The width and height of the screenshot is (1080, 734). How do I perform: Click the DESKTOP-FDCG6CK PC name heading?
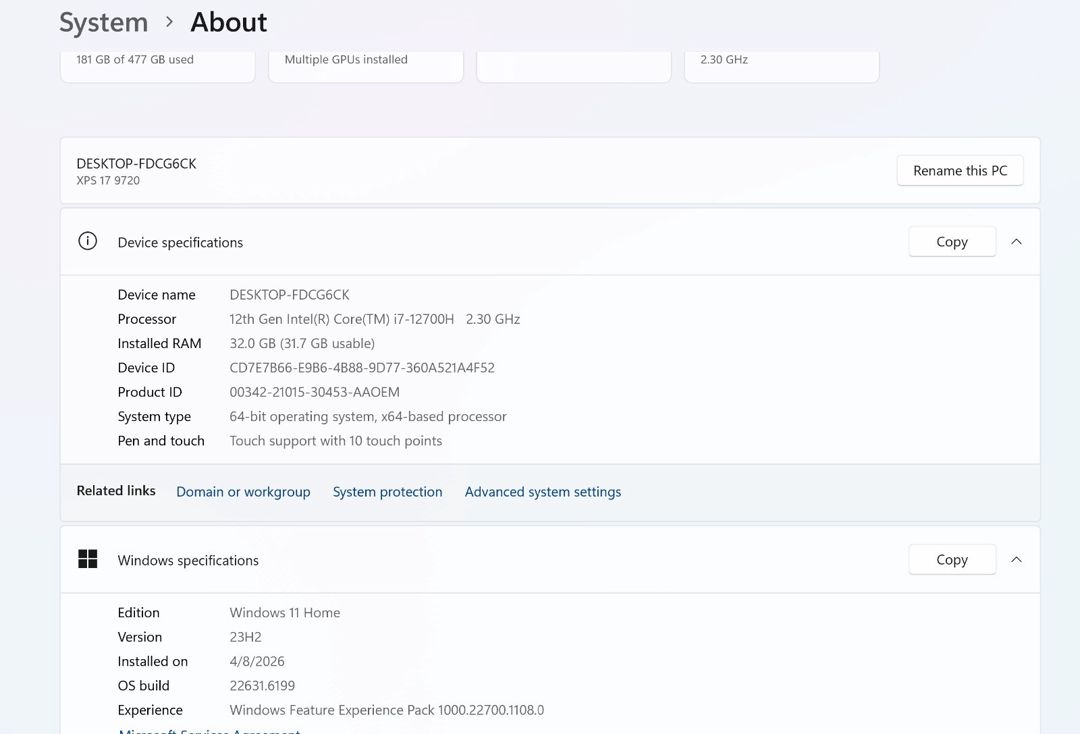point(136,164)
